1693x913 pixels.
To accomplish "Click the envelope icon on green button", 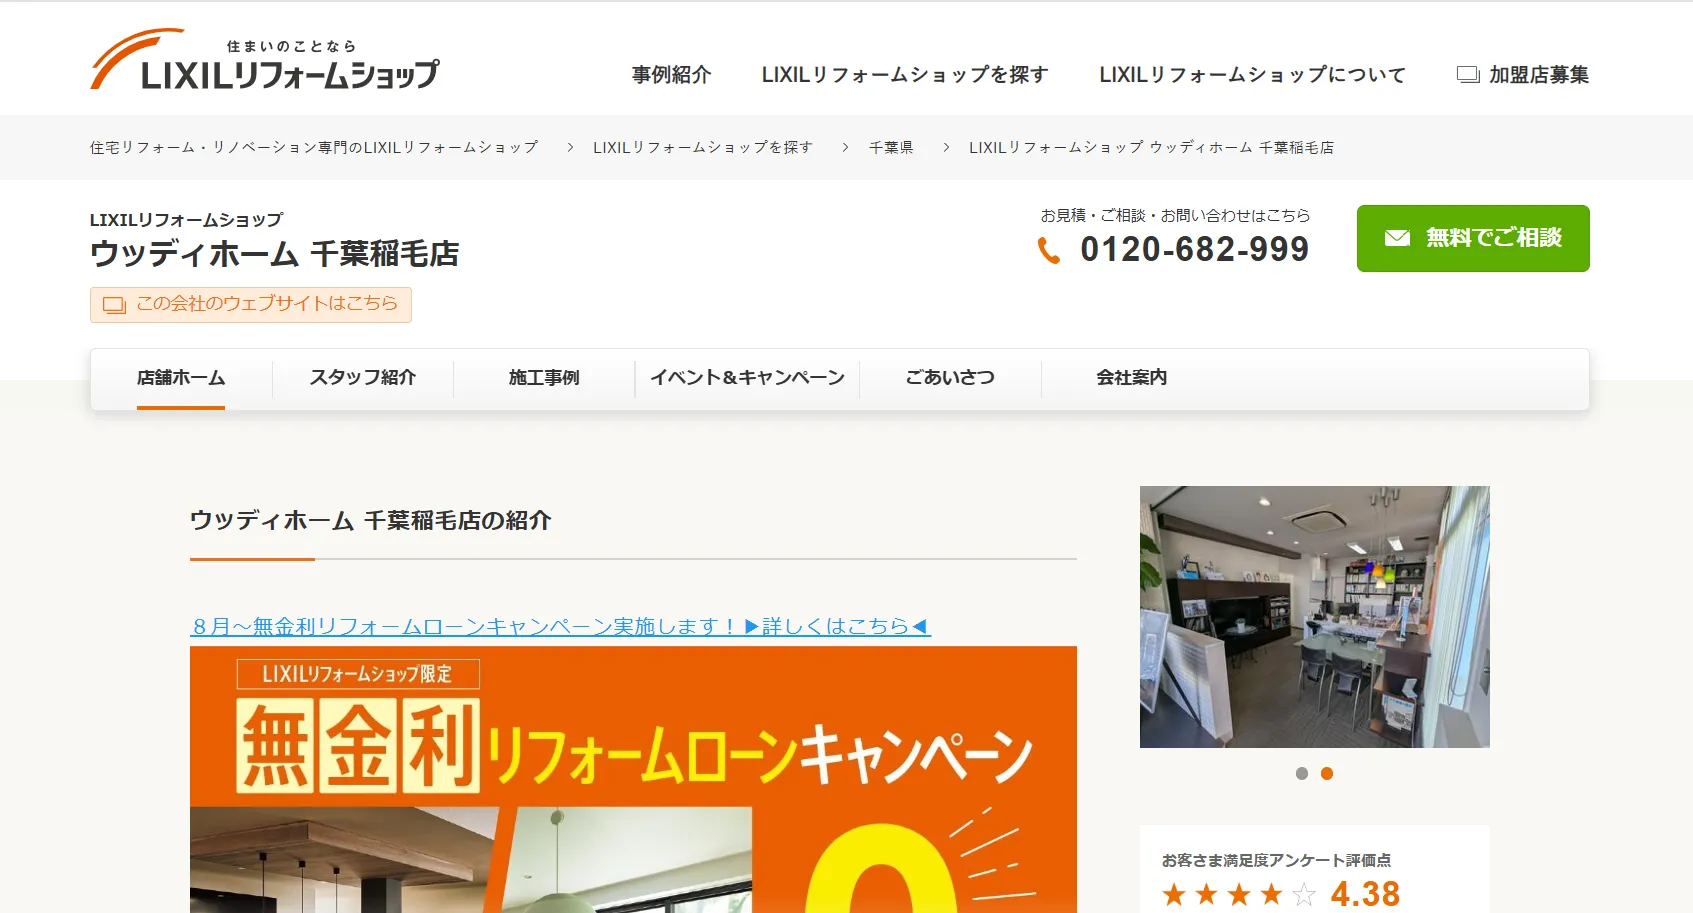I will click(1397, 238).
